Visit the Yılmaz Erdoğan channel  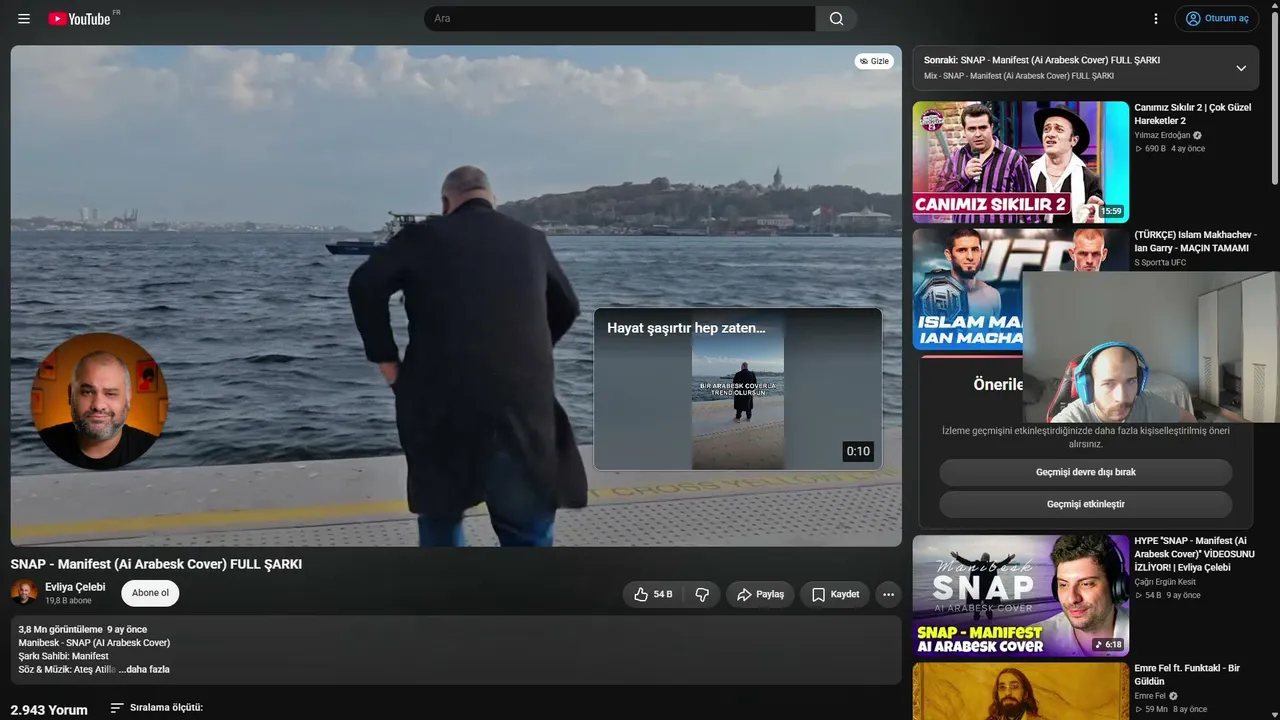[x=1162, y=135]
